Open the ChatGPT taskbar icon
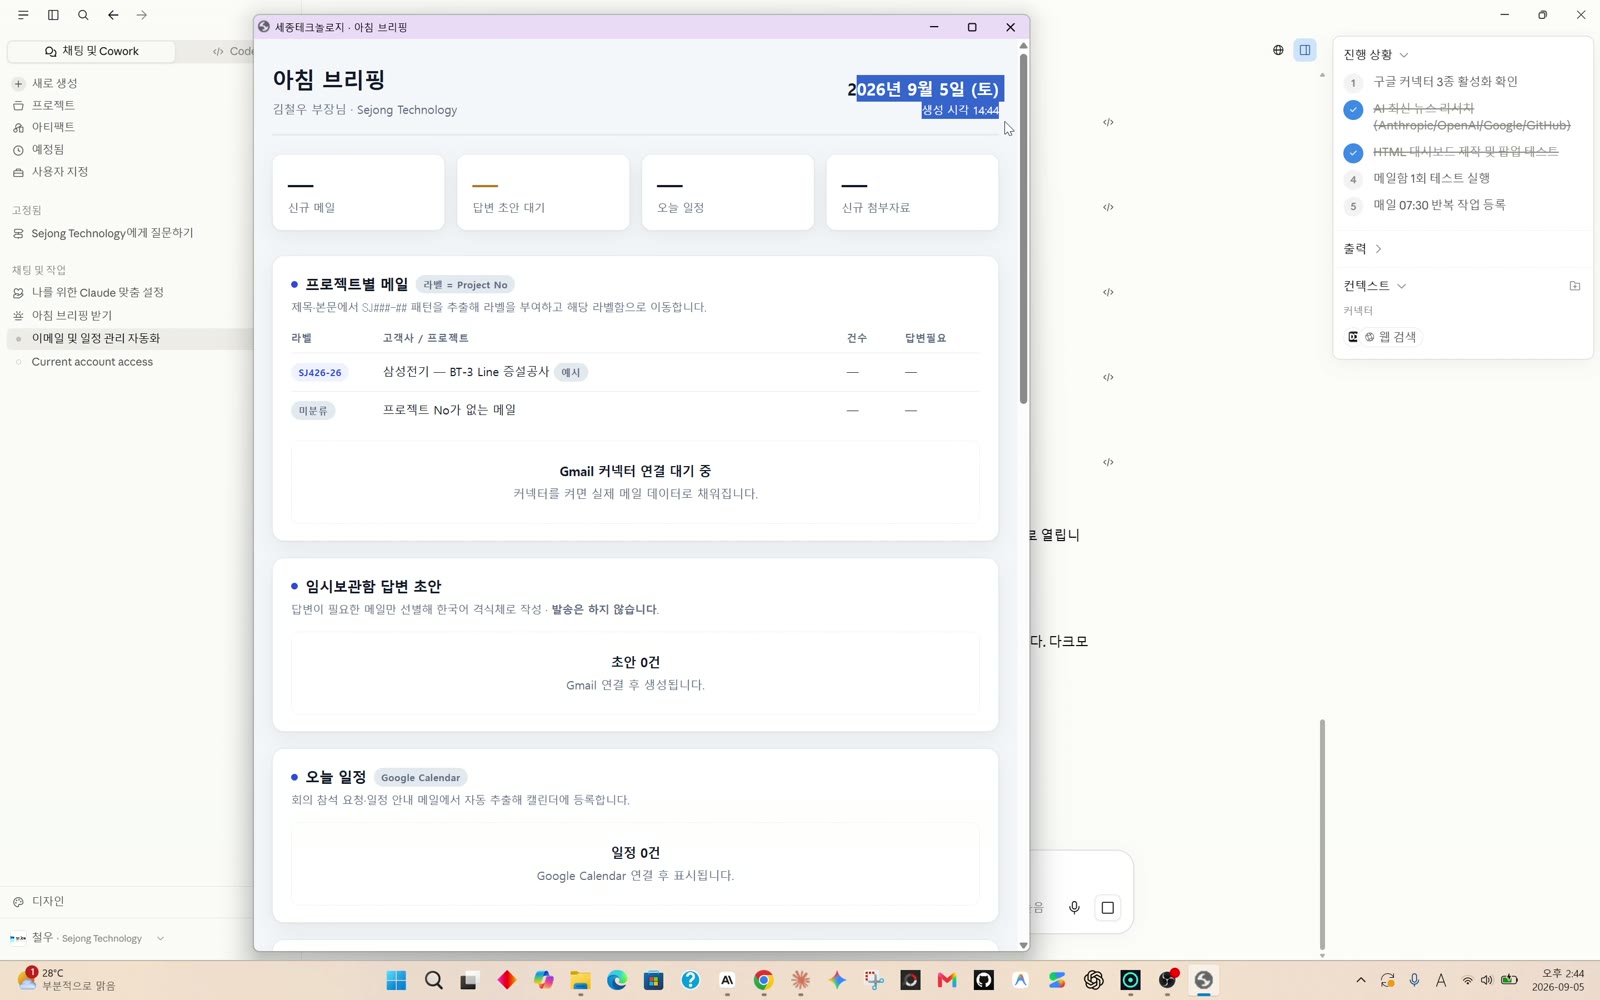Image resolution: width=1600 pixels, height=1000 pixels. tap(1094, 980)
